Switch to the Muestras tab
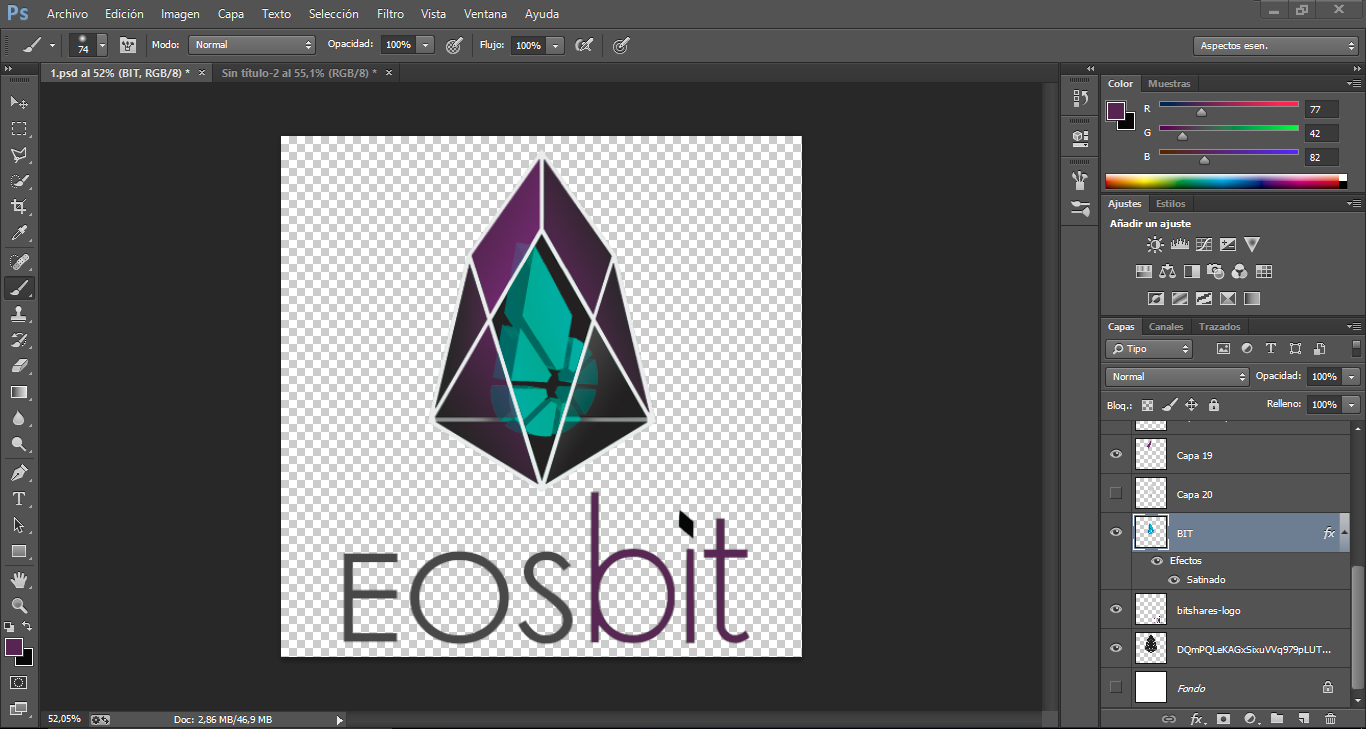This screenshot has height=729, width=1366. [1169, 84]
